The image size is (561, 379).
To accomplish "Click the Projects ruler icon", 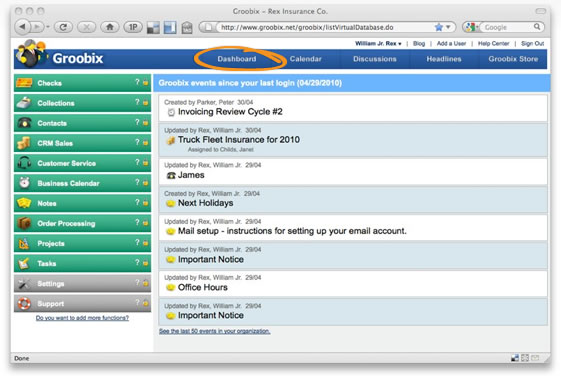I will tap(24, 243).
